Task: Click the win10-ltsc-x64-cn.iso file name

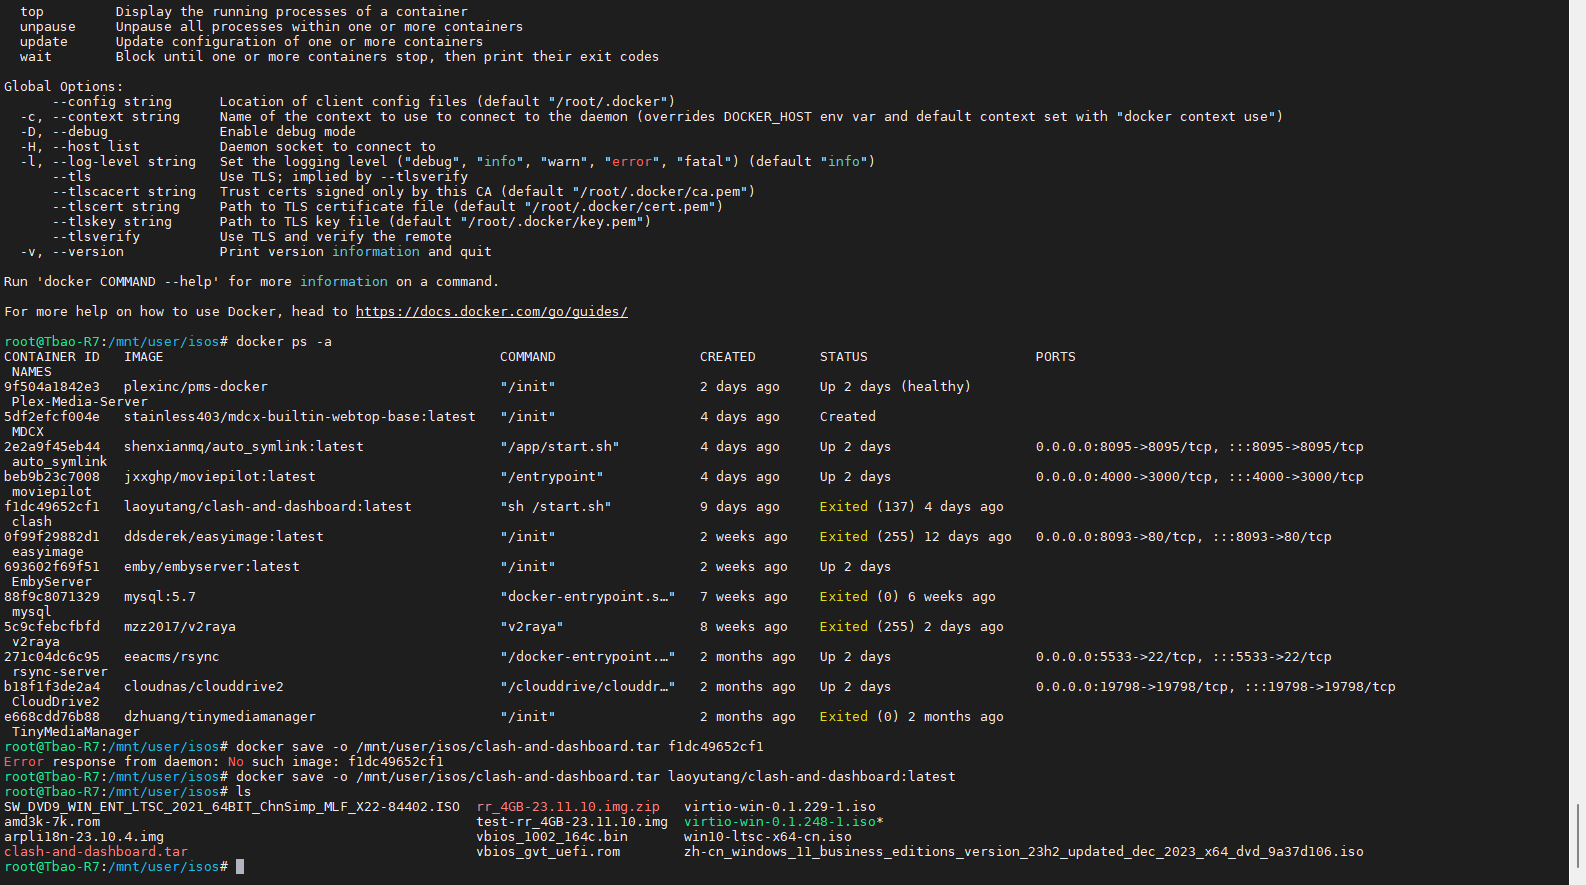Action: click(767, 837)
